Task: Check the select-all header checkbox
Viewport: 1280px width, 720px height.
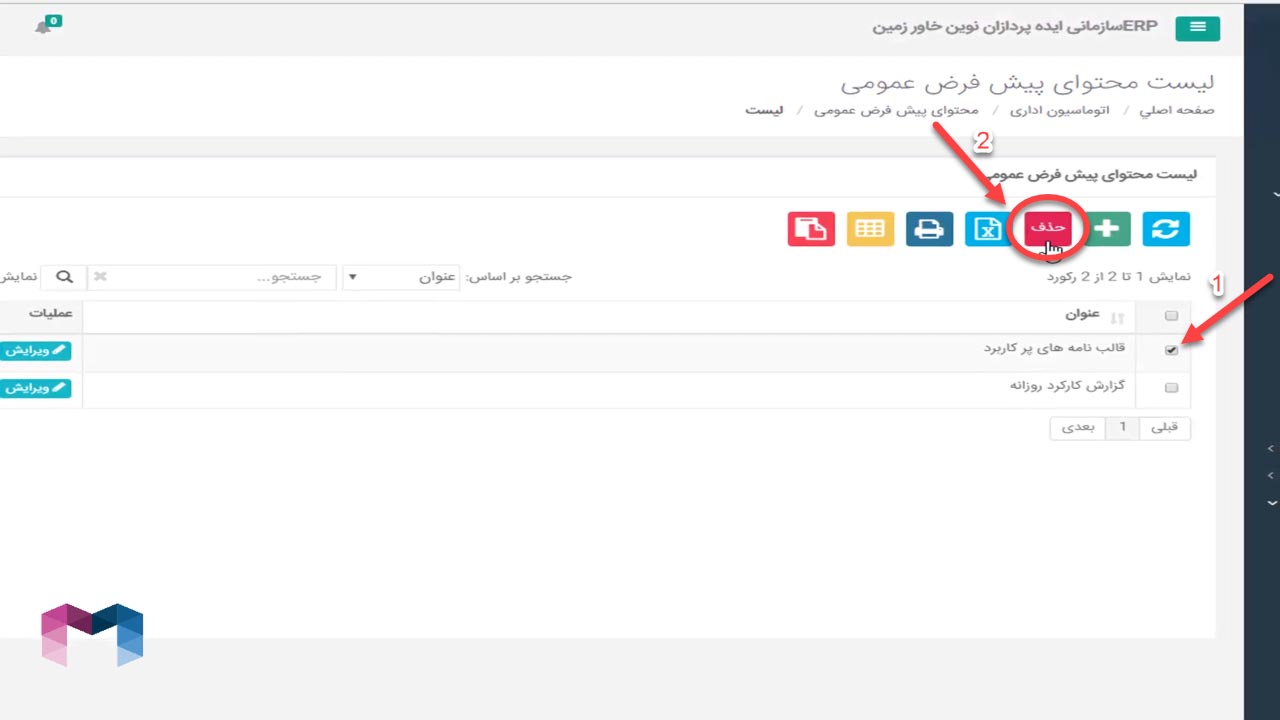Action: point(1172,316)
